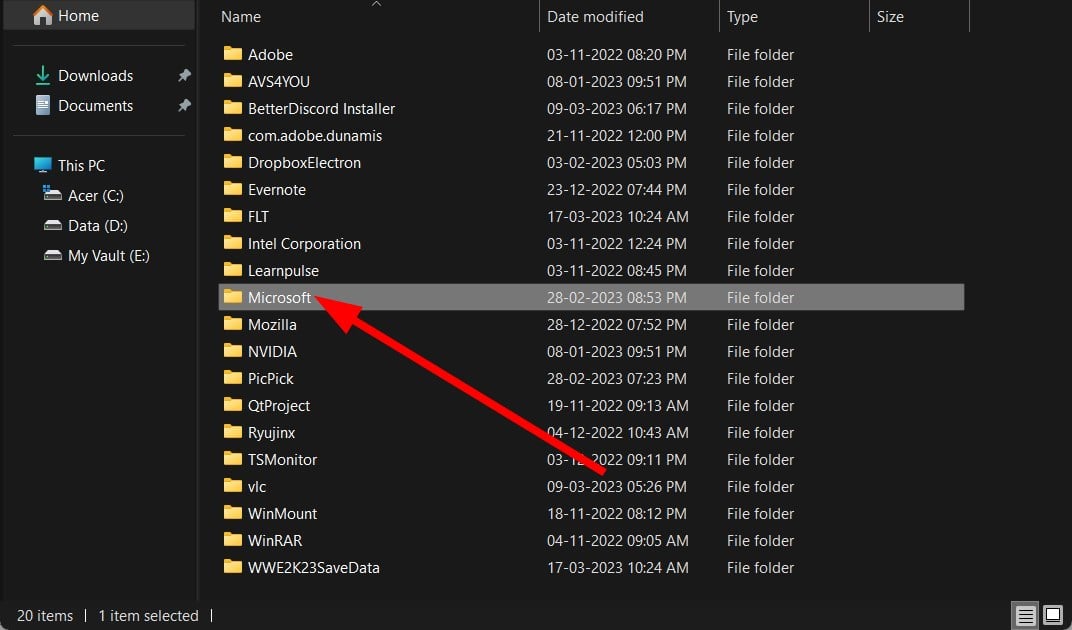Select the Evernote folder name

[276, 190]
